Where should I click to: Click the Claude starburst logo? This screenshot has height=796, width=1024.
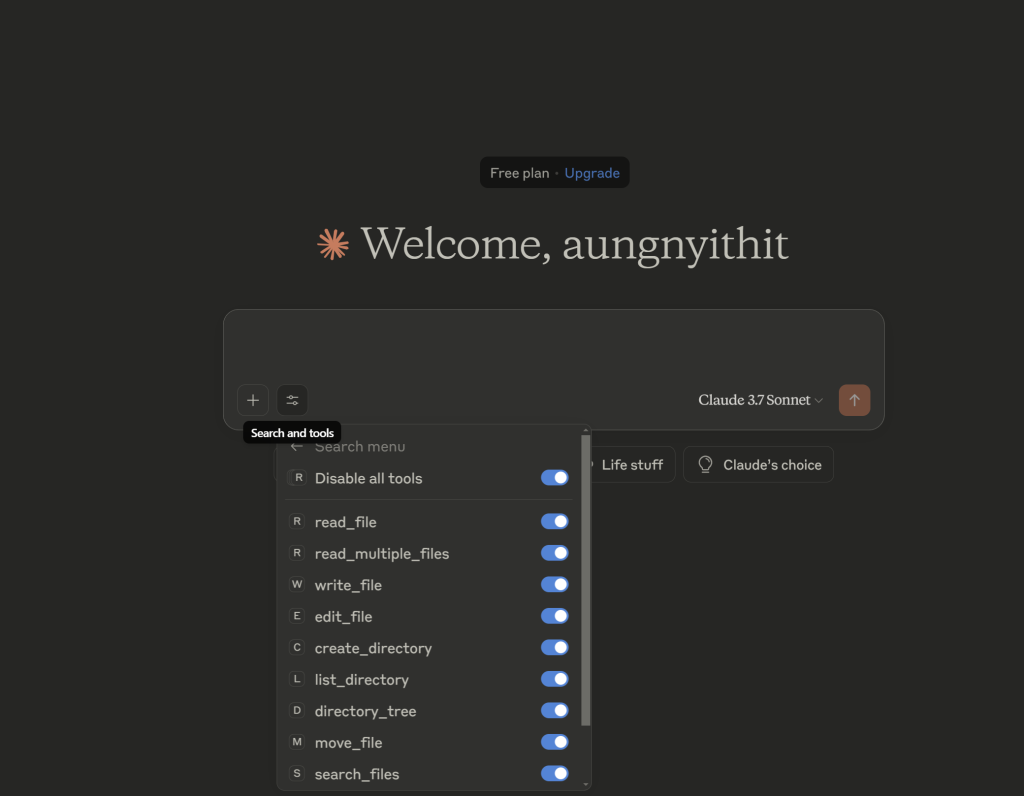(x=333, y=244)
